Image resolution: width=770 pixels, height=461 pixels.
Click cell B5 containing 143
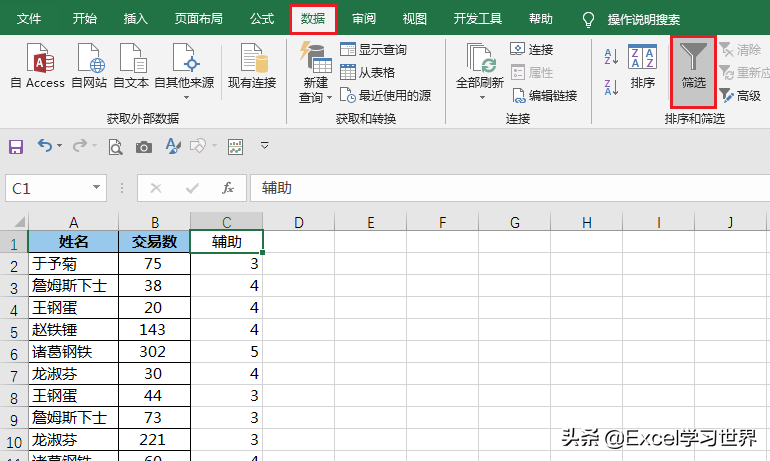point(154,329)
